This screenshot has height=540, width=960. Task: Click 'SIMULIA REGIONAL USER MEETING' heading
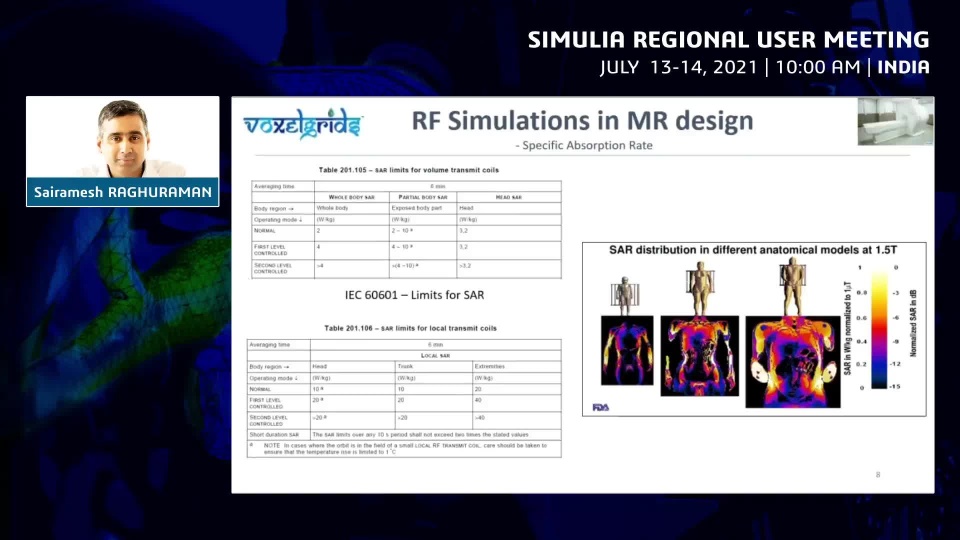(729, 40)
